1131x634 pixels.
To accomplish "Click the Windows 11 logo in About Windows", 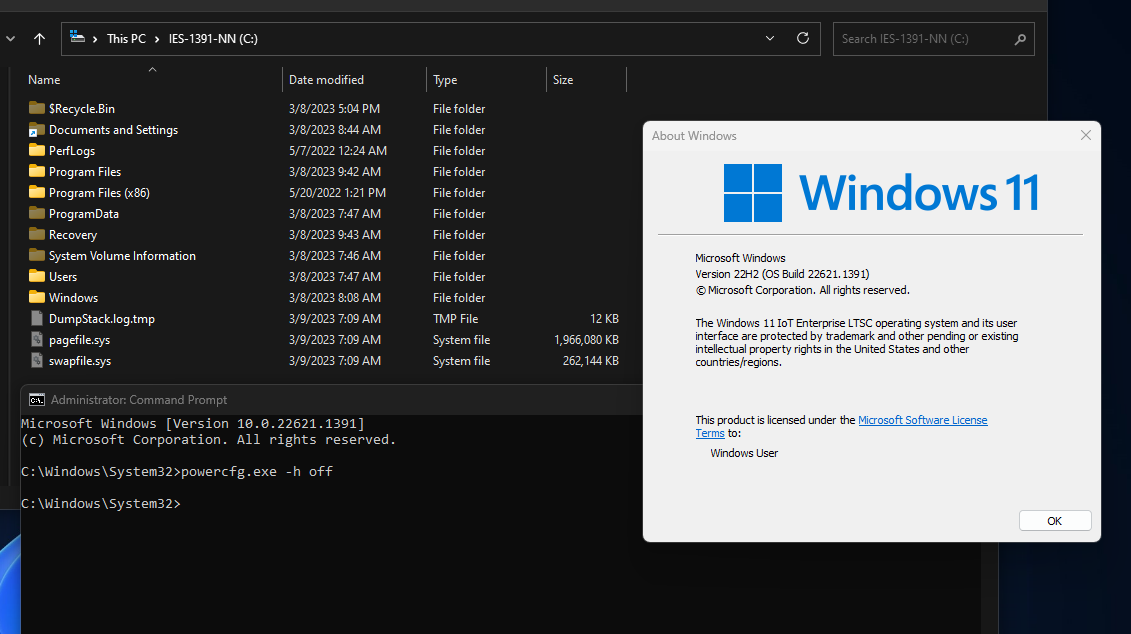I will coord(881,193).
